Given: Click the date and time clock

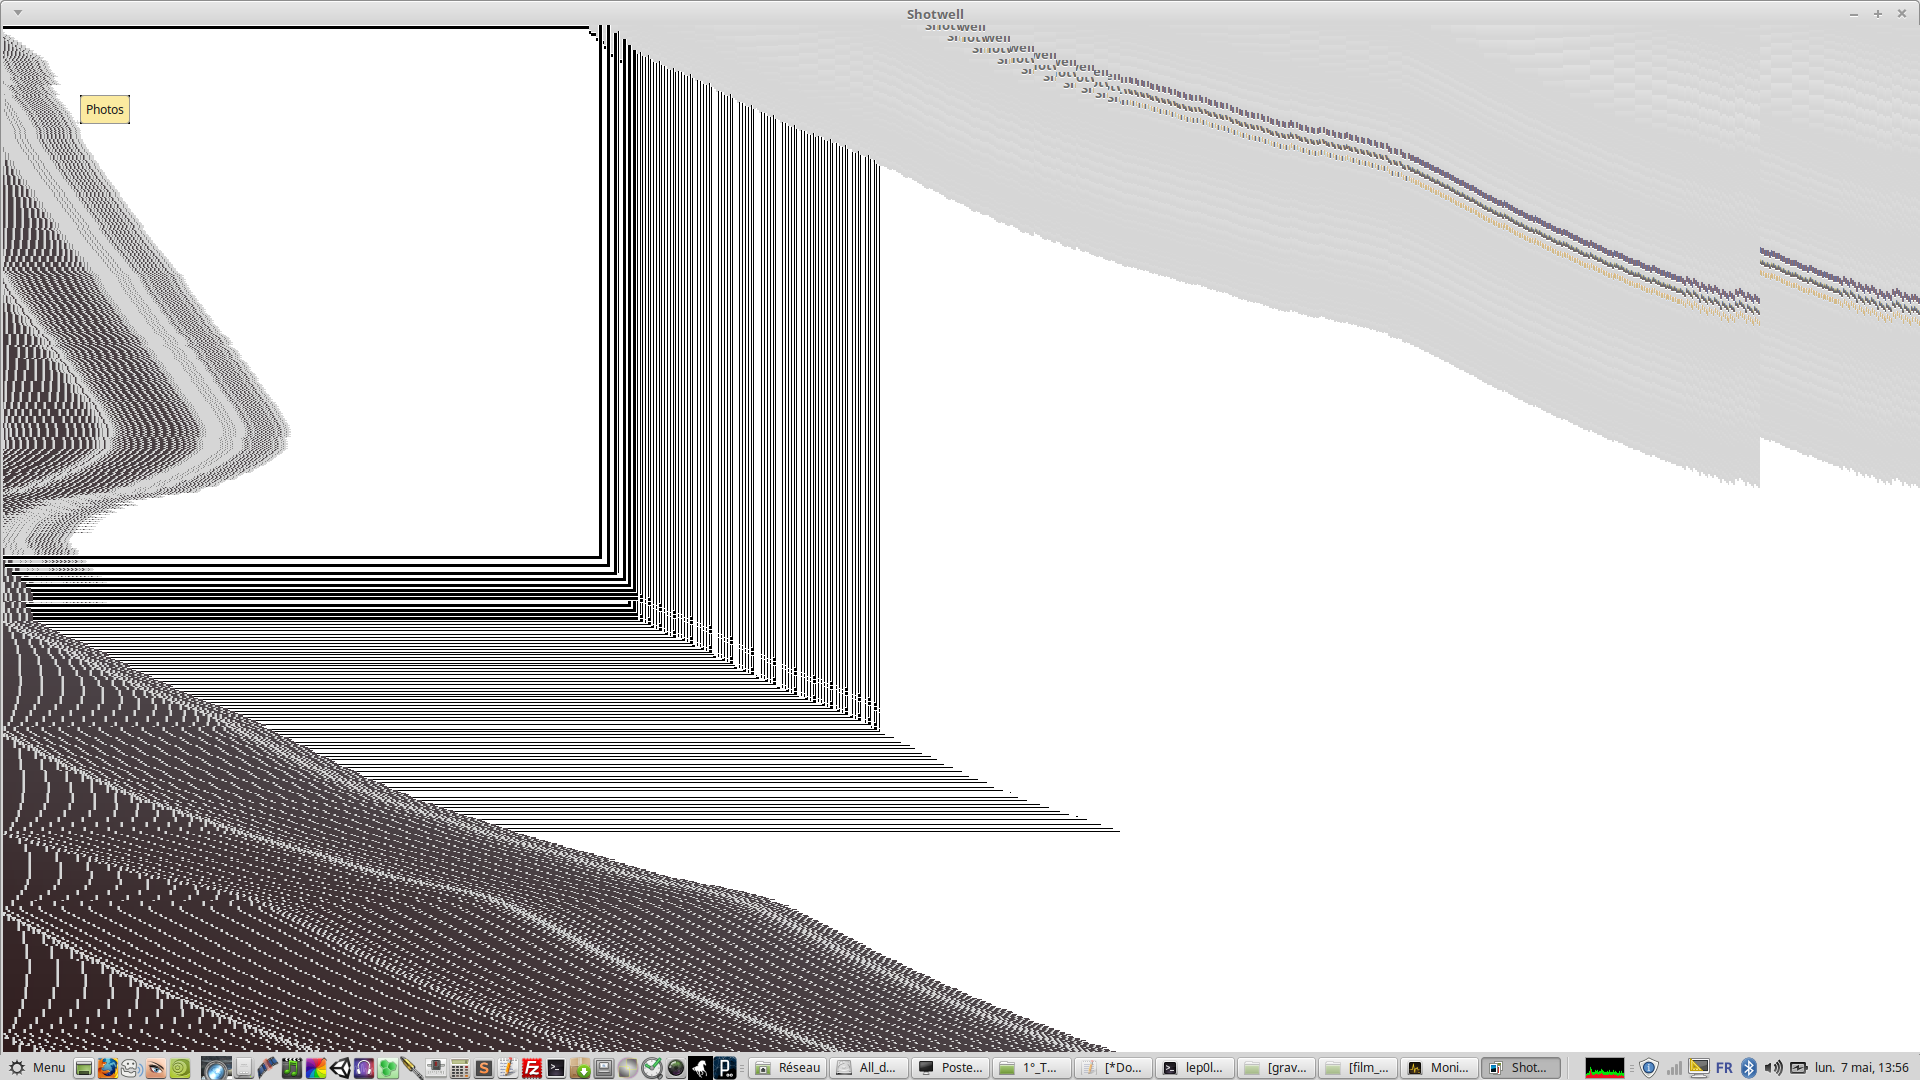Looking at the screenshot, I should pyautogui.click(x=1861, y=1068).
